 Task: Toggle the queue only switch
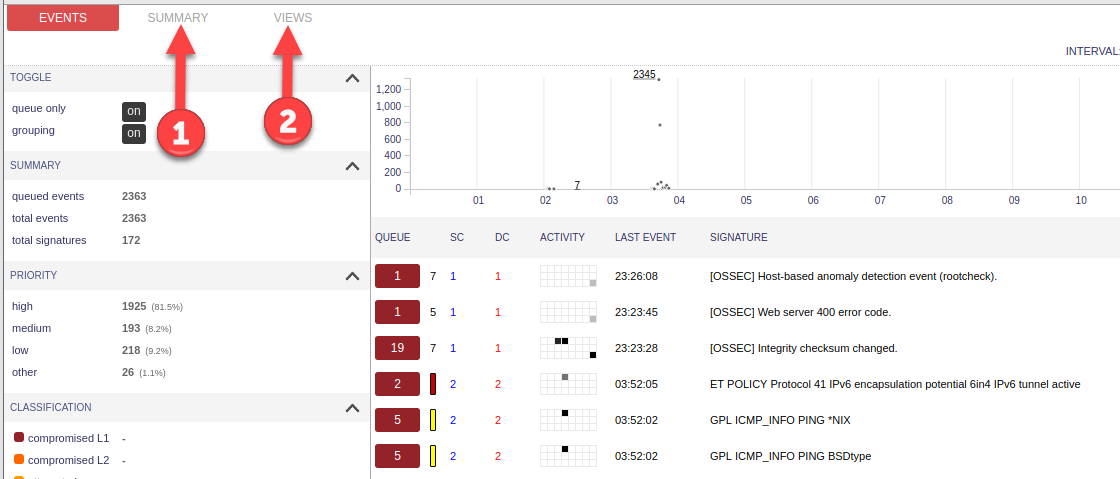(x=134, y=111)
